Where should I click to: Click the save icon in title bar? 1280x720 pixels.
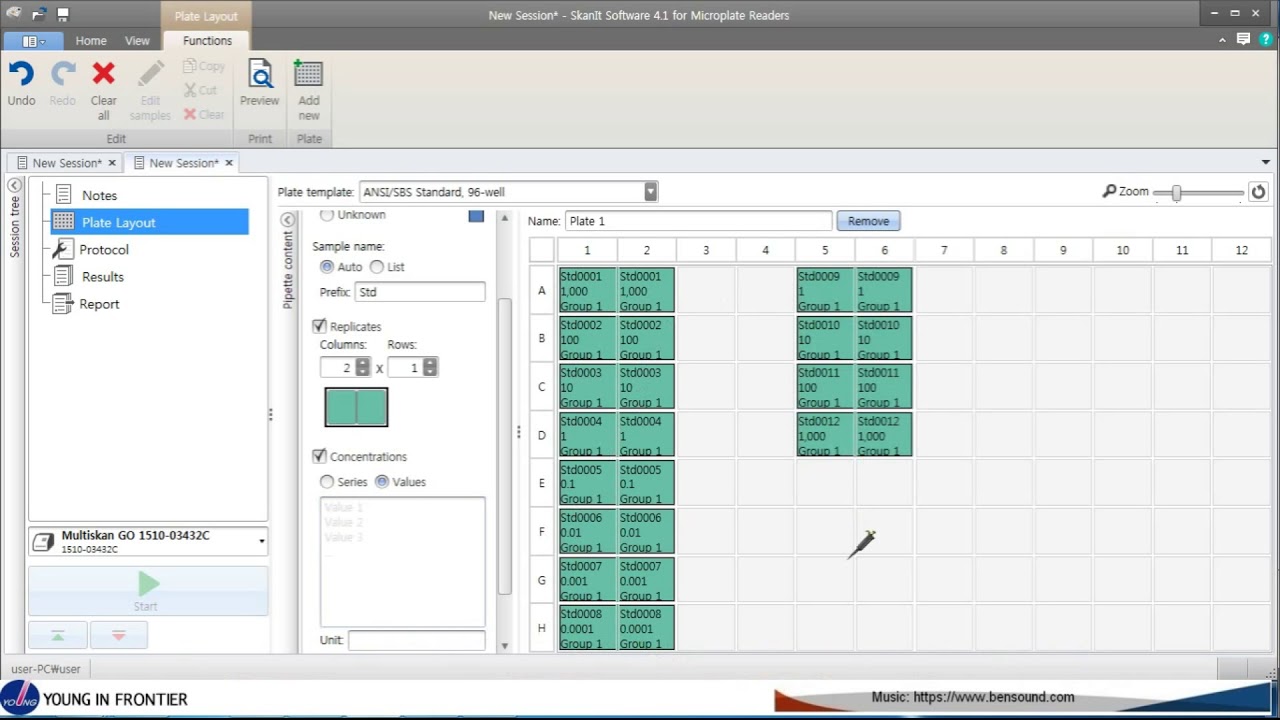(x=62, y=15)
